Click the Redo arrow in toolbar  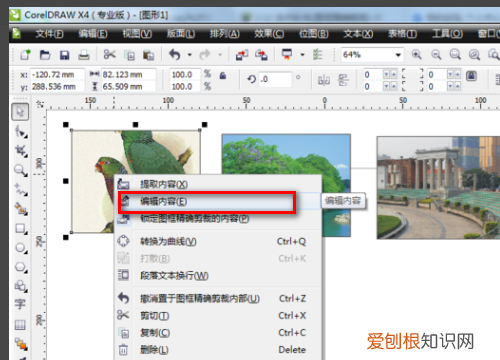click(x=205, y=54)
